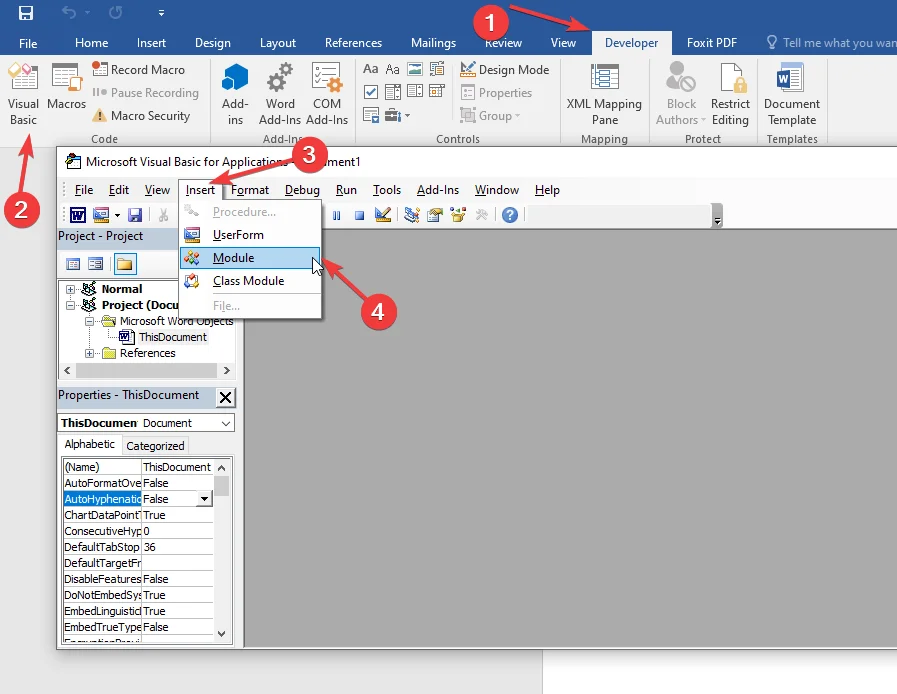This screenshot has width=897, height=694.
Task: Insert Picture content control
Action: click(x=415, y=69)
